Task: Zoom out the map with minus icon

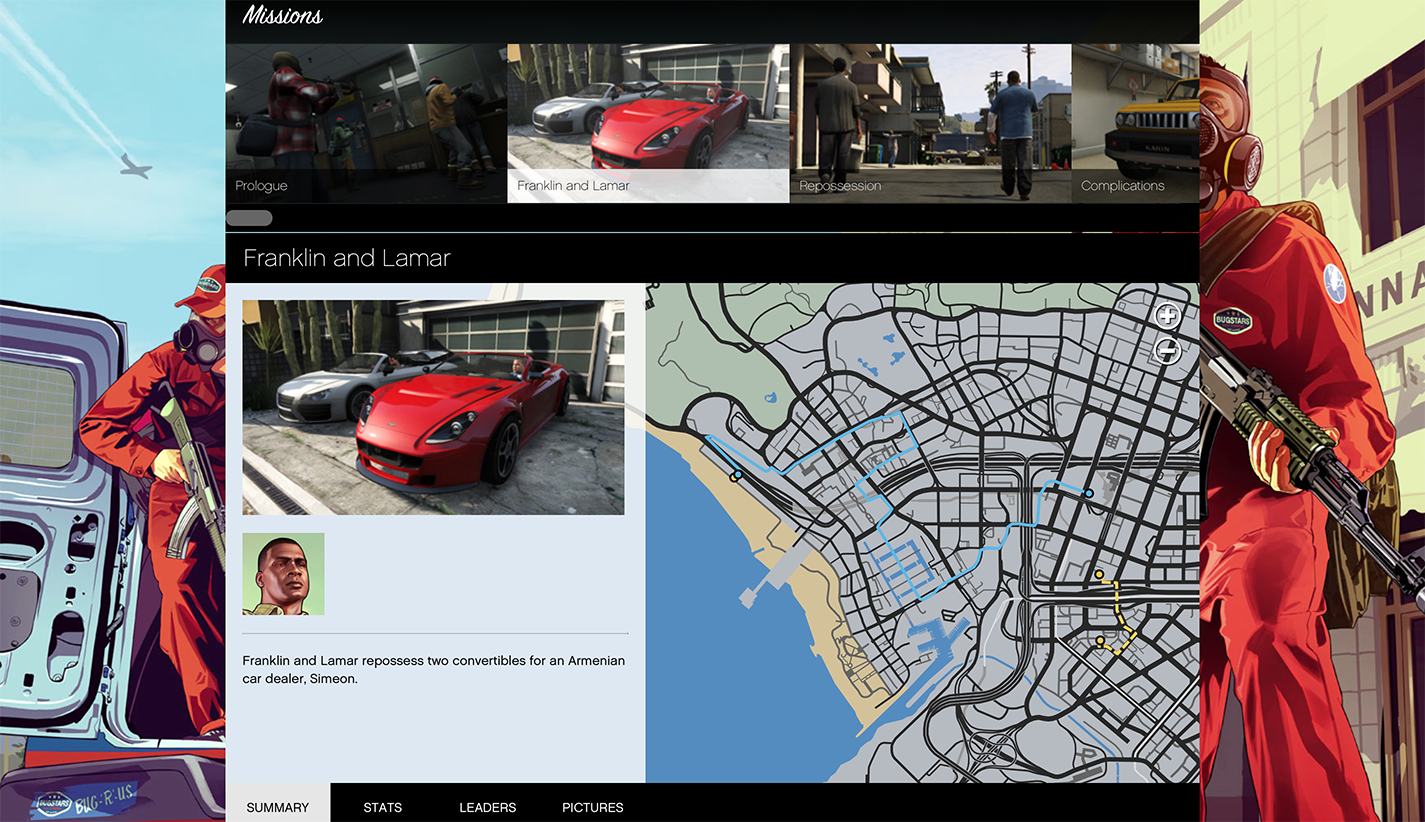Action: (1167, 351)
